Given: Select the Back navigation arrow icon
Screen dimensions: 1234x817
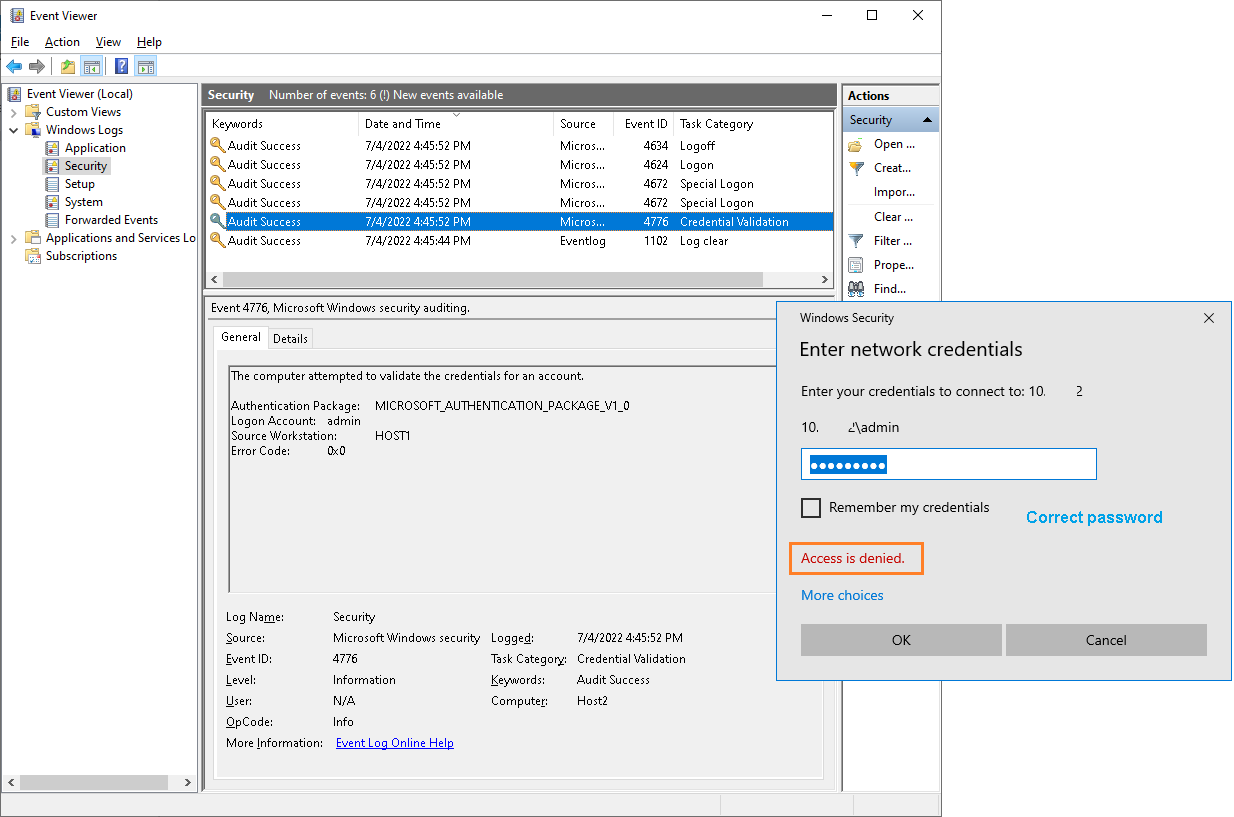Looking at the screenshot, I should pyautogui.click(x=14, y=66).
